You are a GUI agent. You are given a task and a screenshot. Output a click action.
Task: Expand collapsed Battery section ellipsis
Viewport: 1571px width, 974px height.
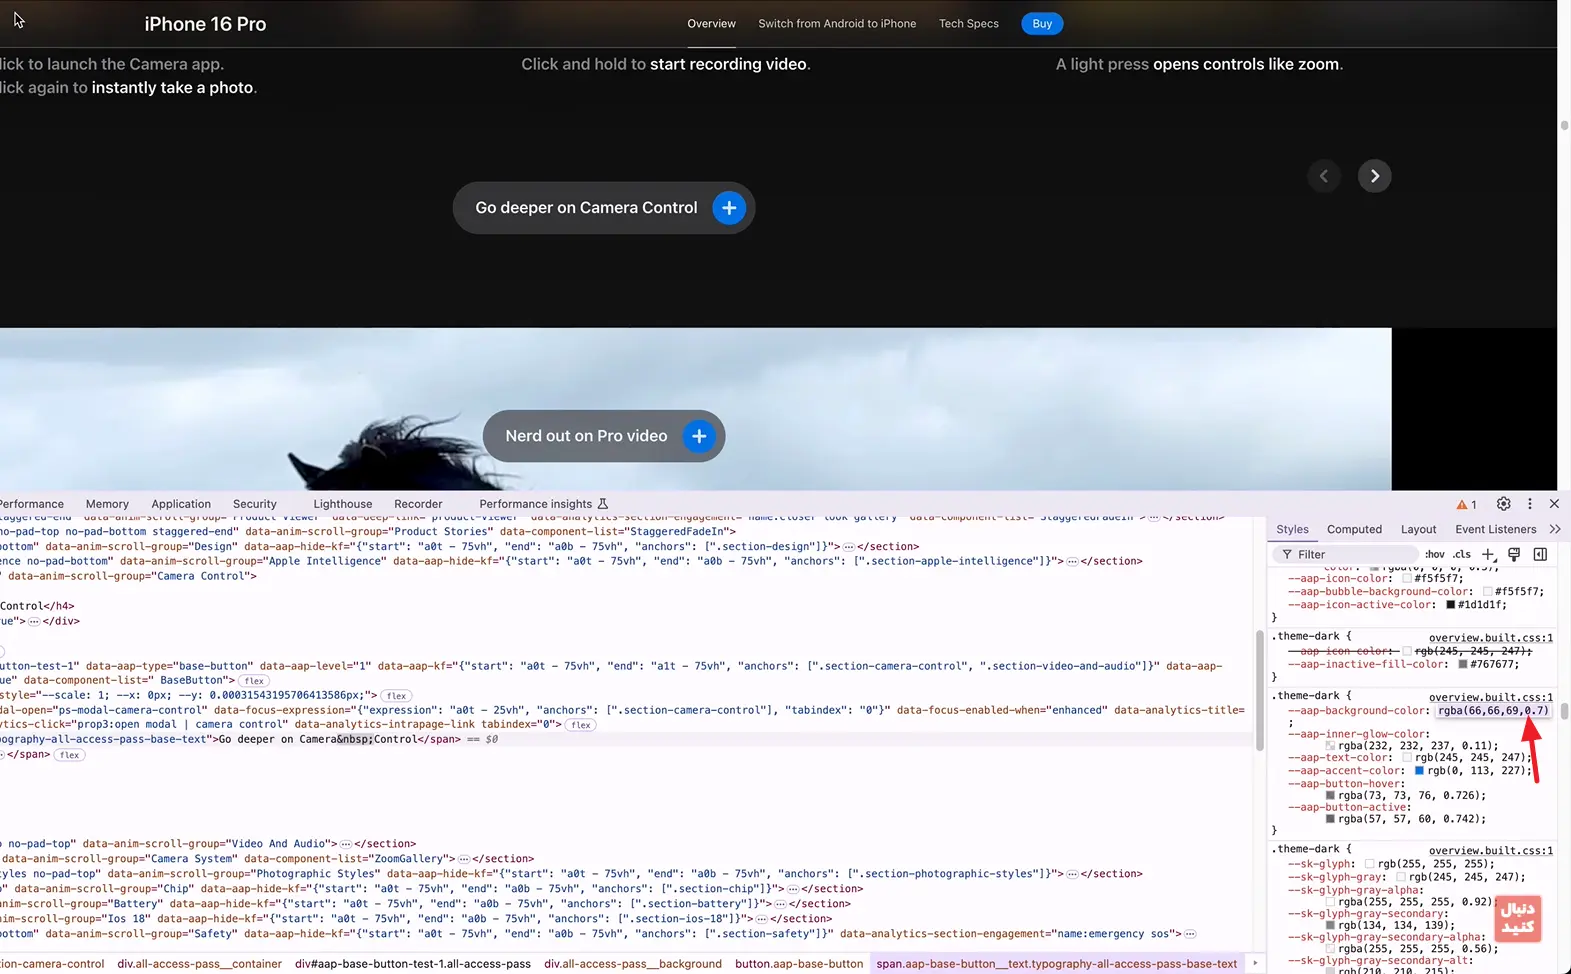[x=780, y=904]
